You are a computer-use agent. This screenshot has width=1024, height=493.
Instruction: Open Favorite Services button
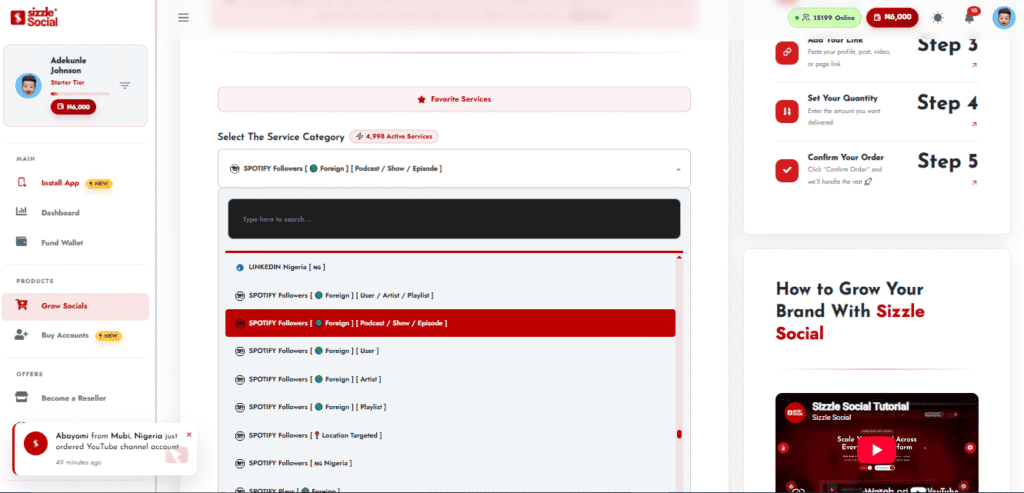coord(454,99)
